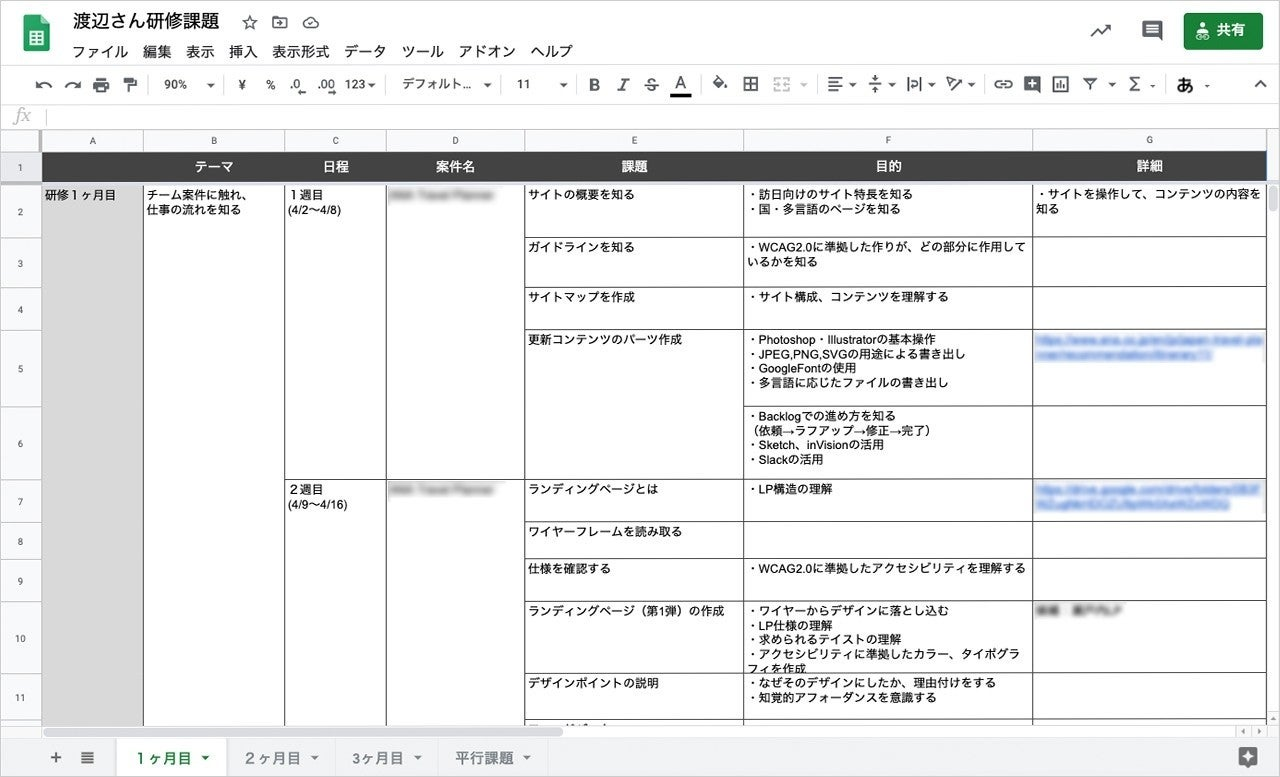This screenshot has width=1280, height=777.
Task: Open the borders tool
Action: coord(751,85)
